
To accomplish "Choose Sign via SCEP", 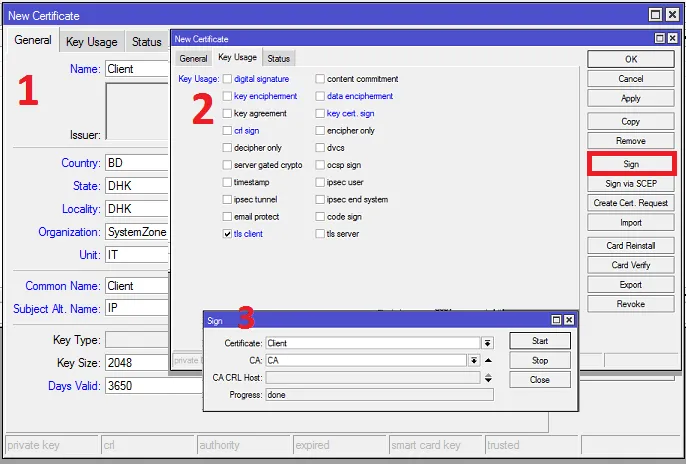I will coord(630,183).
